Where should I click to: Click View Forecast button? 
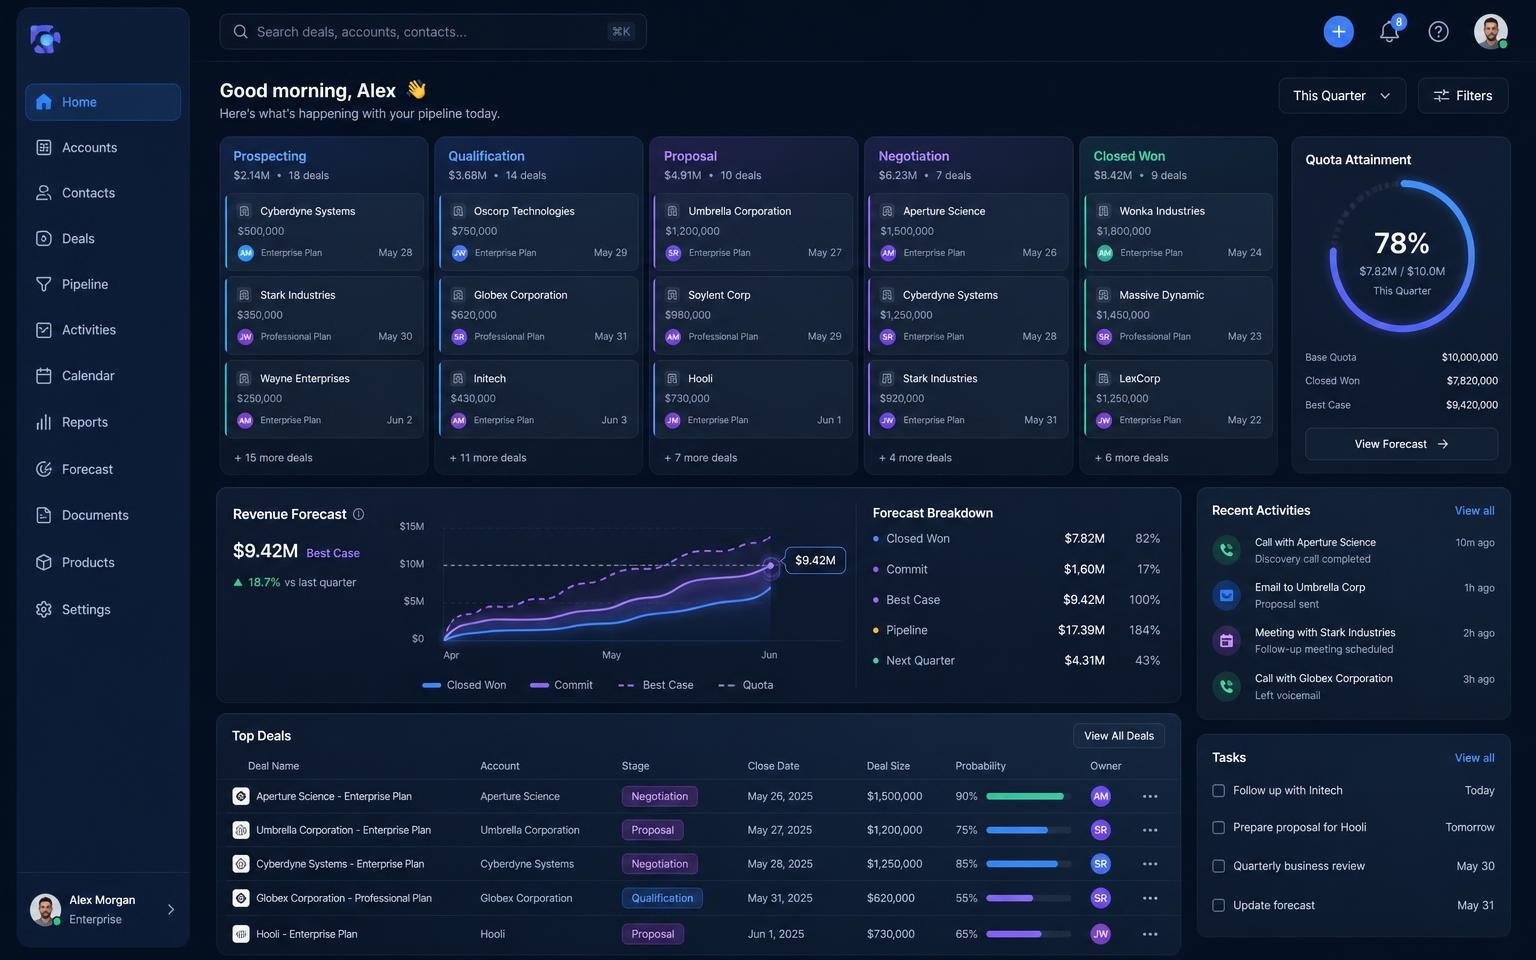click(x=1401, y=444)
